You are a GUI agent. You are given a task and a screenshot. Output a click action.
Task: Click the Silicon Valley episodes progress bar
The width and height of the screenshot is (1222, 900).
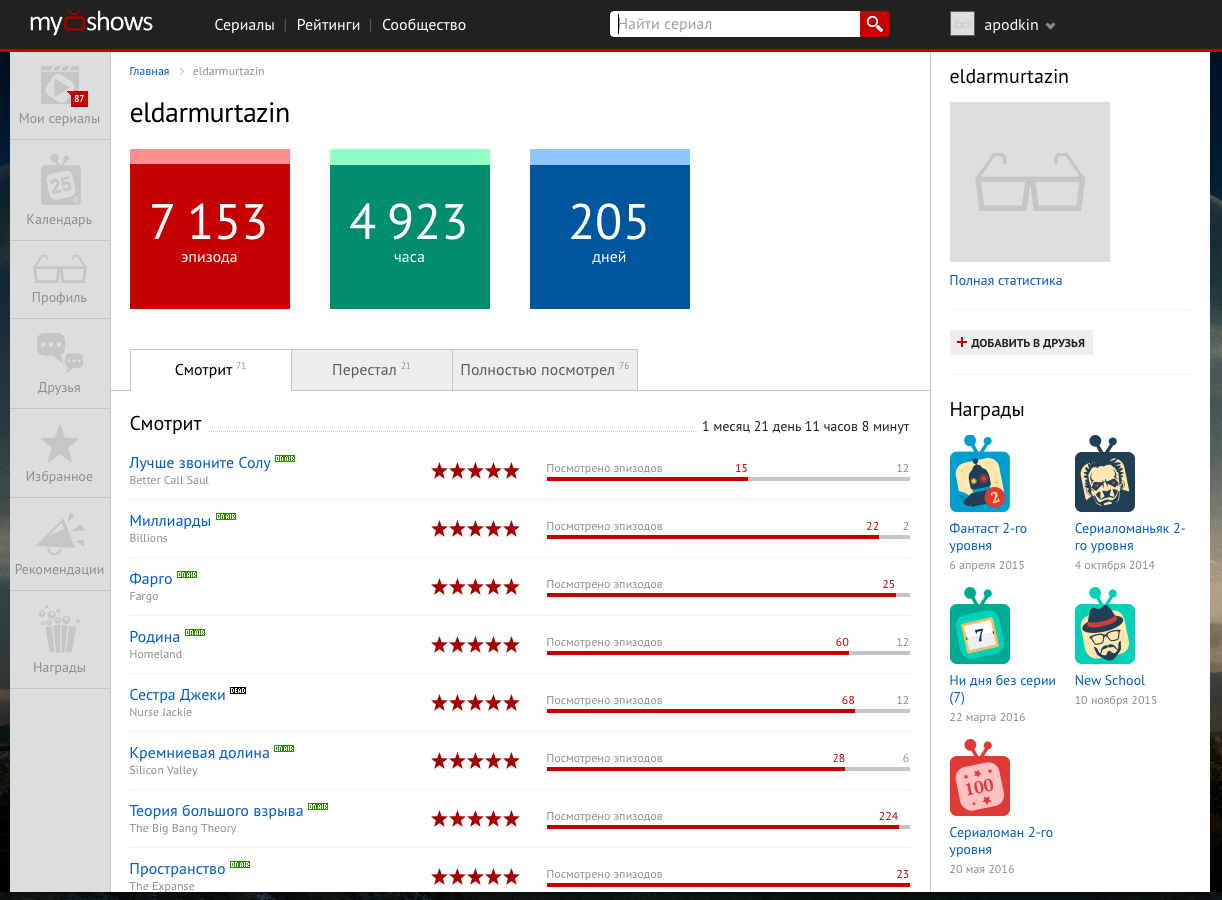pyautogui.click(x=728, y=769)
